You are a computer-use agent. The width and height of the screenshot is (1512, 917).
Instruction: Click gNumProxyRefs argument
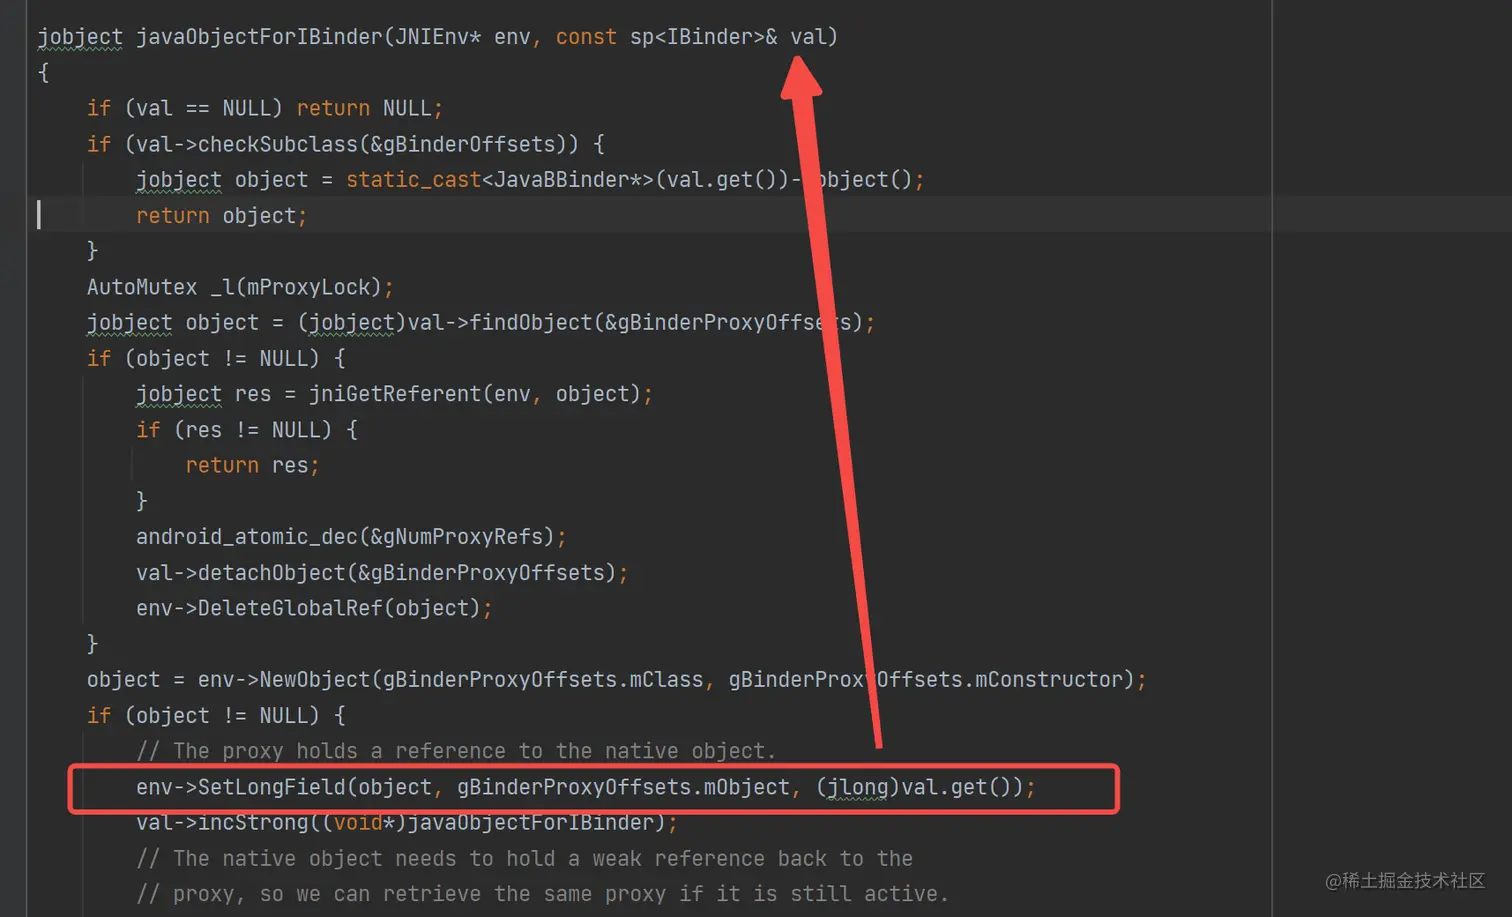(x=462, y=537)
